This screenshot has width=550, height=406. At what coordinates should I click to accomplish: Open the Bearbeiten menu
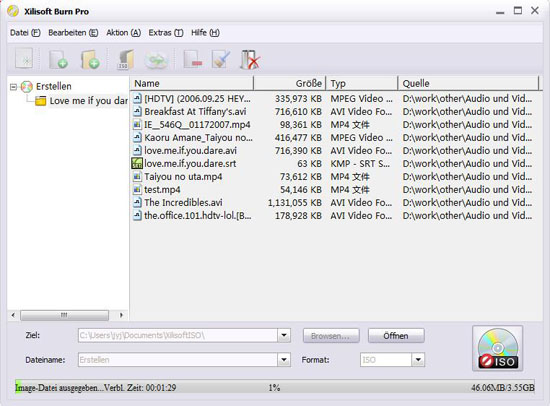[x=73, y=33]
